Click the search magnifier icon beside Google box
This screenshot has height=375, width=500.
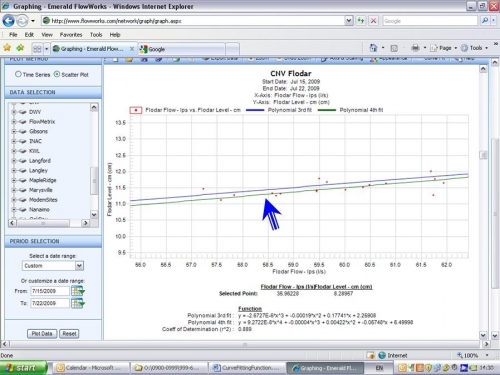485,21
